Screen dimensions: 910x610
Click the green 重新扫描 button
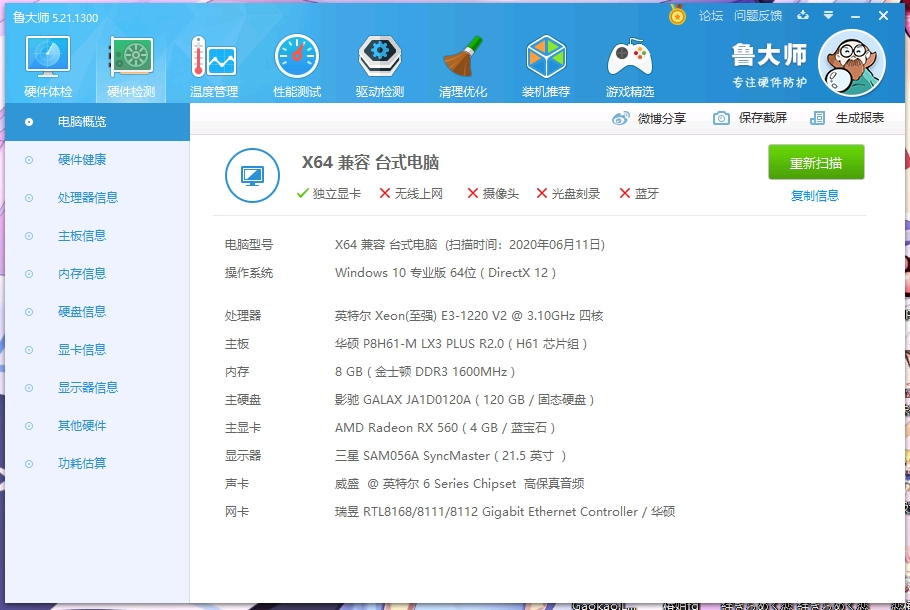tap(816, 163)
